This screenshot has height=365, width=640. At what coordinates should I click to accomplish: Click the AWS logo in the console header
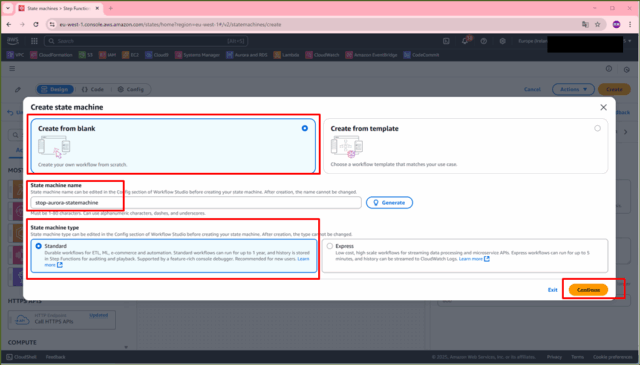(13, 41)
